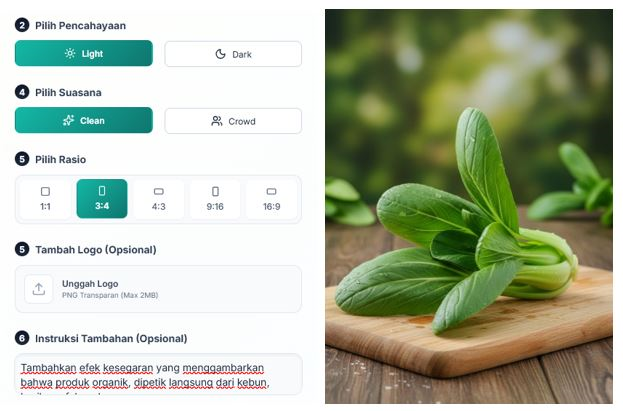
Task: Switch lighting to Dark
Action: click(233, 54)
